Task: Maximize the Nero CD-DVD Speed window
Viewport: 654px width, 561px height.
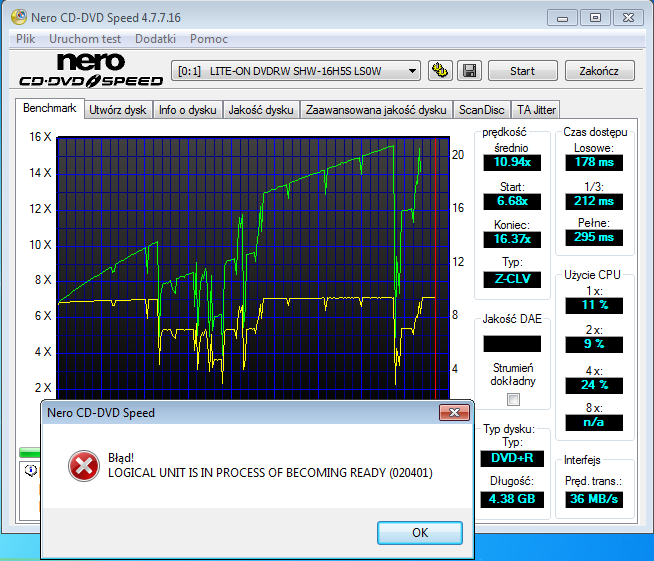Action: click(x=595, y=18)
